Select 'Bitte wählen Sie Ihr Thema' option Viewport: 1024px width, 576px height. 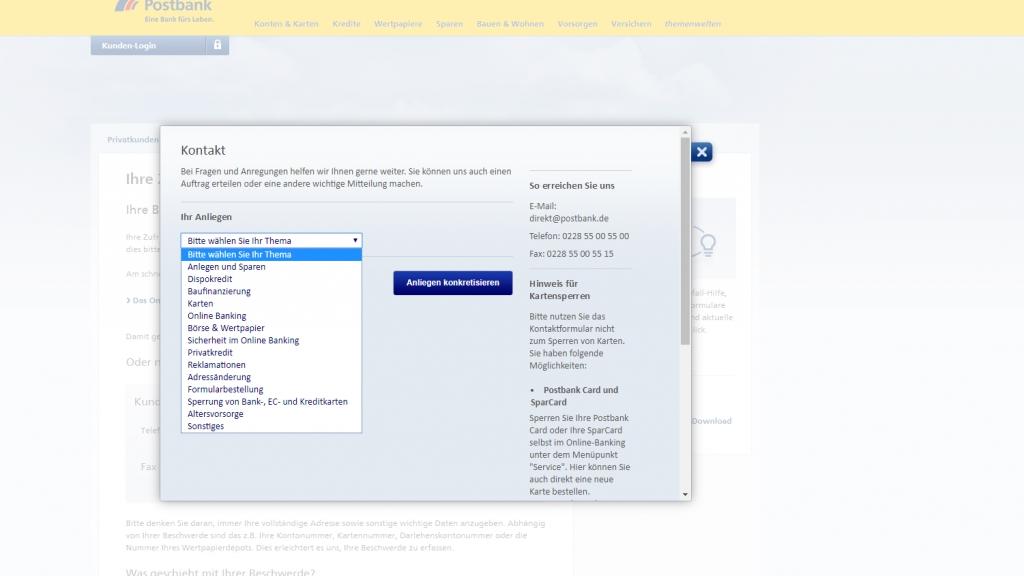tap(271, 255)
